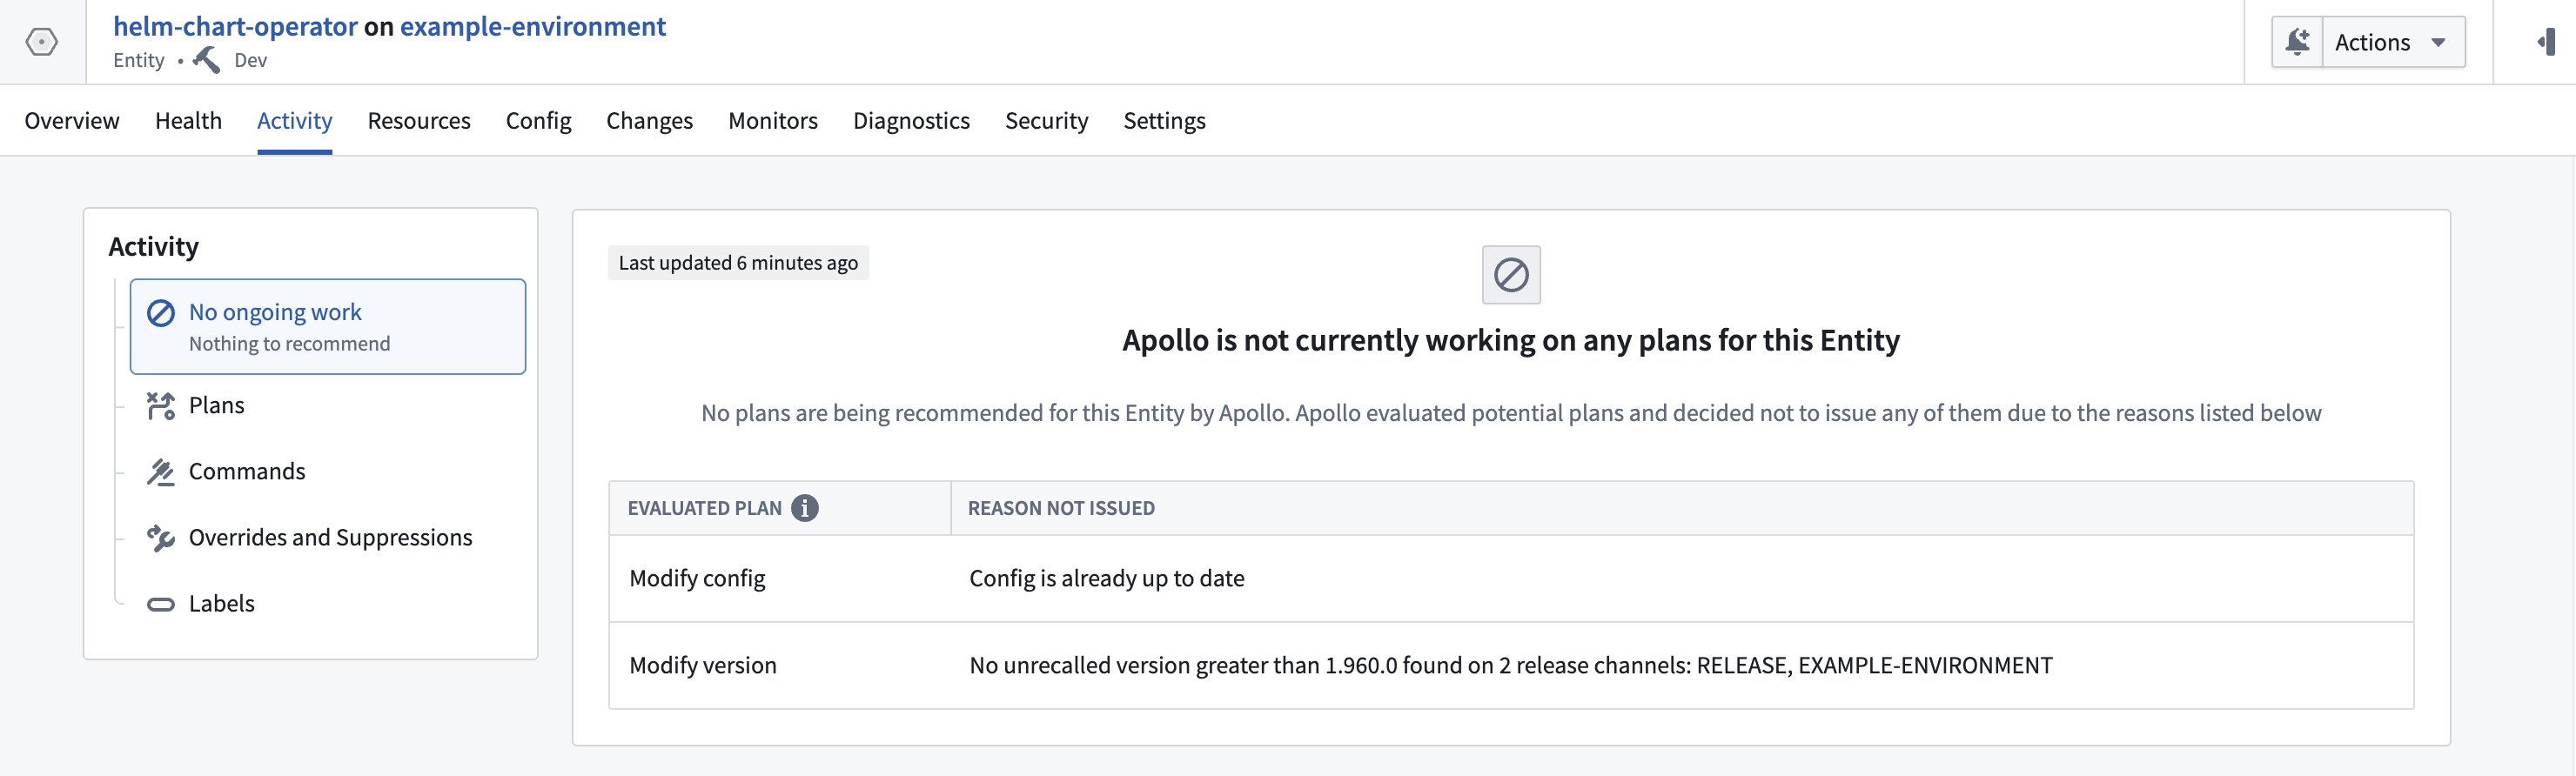
Task: Follow the example-environment link
Action: (x=533, y=26)
